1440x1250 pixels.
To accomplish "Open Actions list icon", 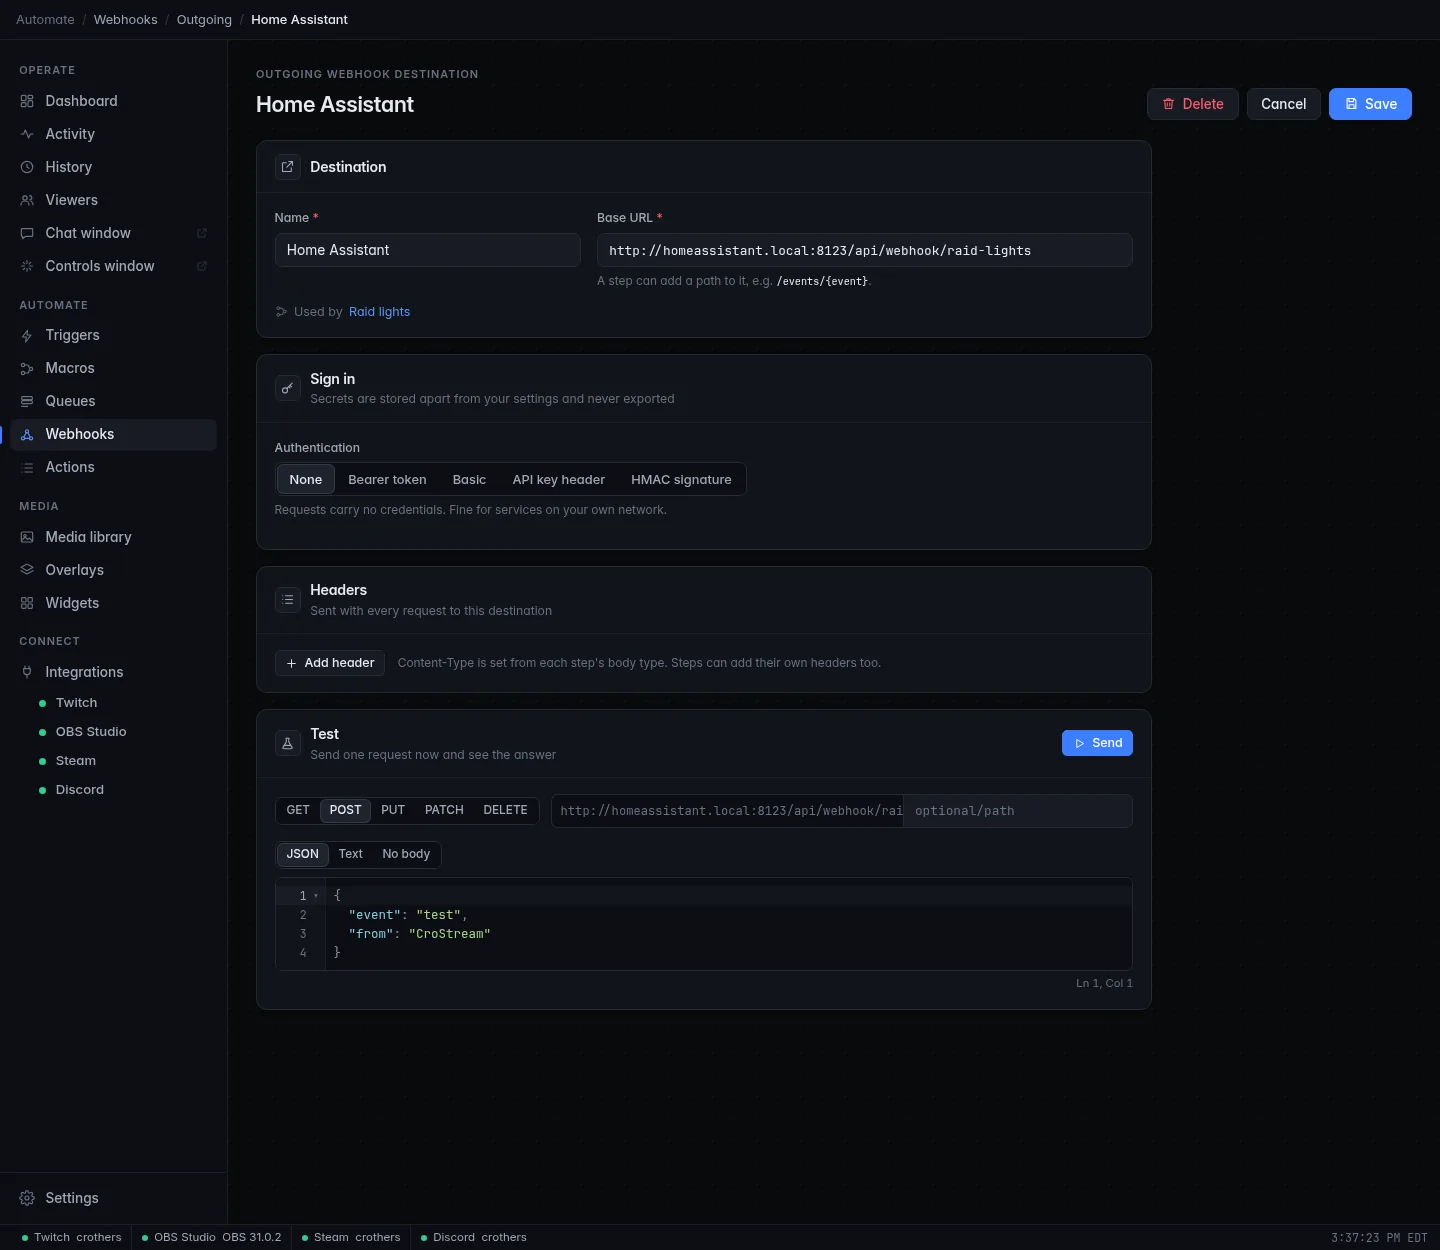I will click(x=27, y=467).
